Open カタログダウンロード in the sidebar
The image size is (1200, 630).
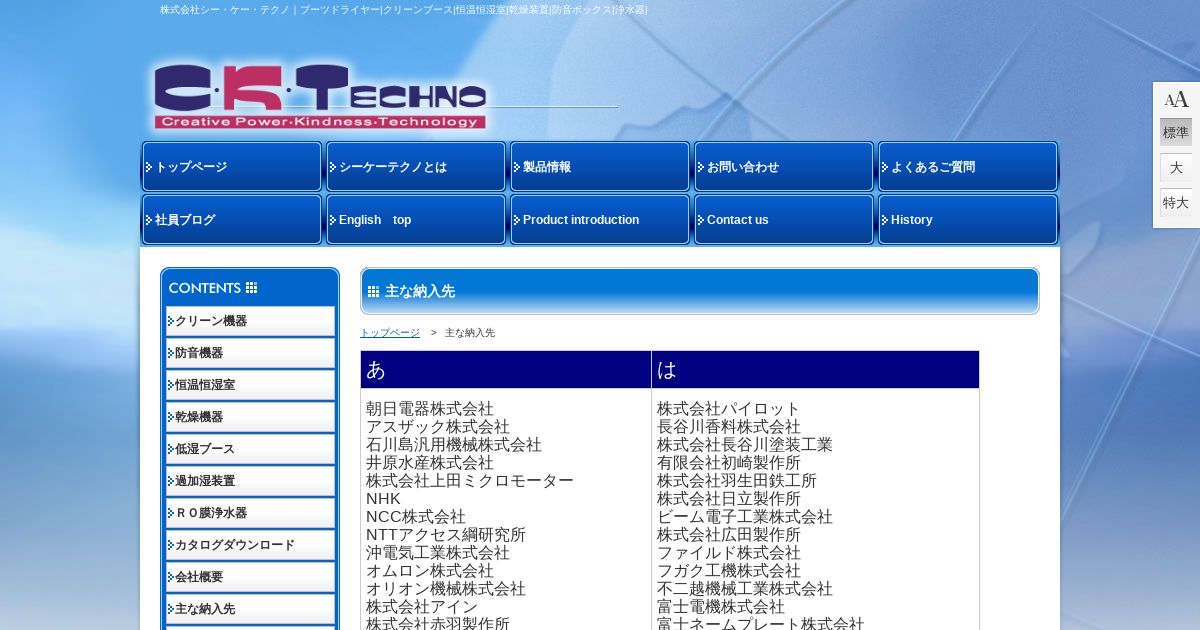(250, 545)
